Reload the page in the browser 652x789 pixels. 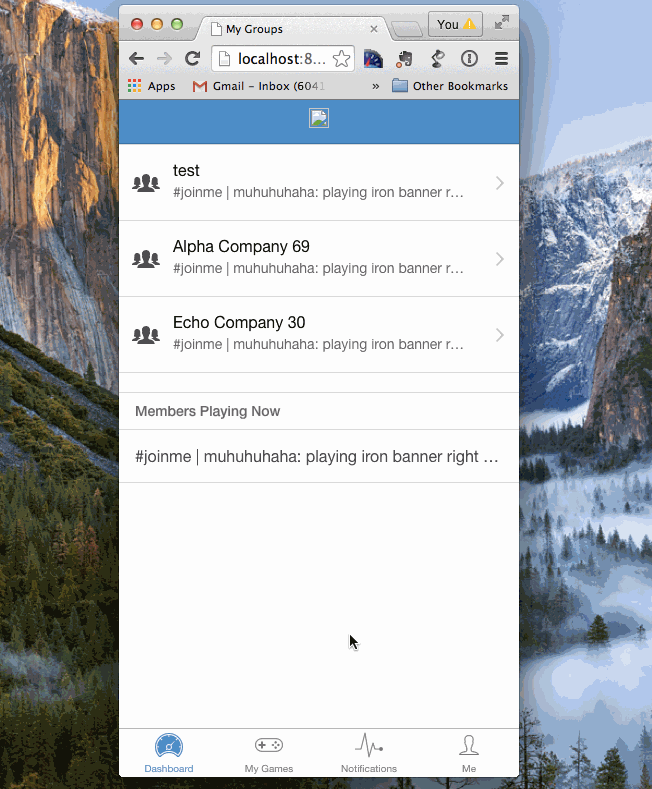193,59
